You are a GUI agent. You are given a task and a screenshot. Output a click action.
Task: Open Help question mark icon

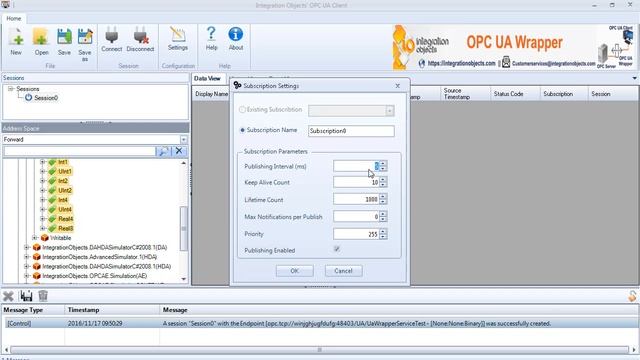tap(211, 34)
